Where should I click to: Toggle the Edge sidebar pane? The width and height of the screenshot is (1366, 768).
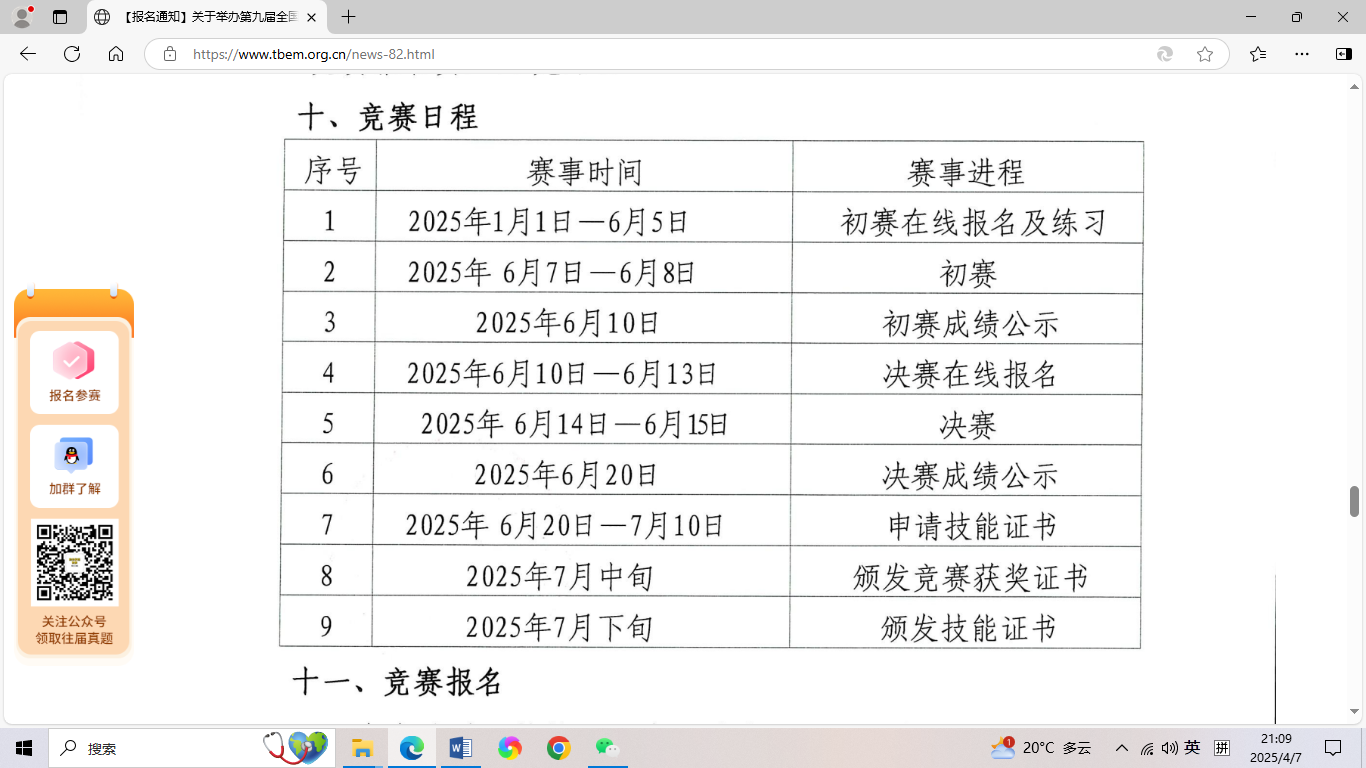(1343, 54)
